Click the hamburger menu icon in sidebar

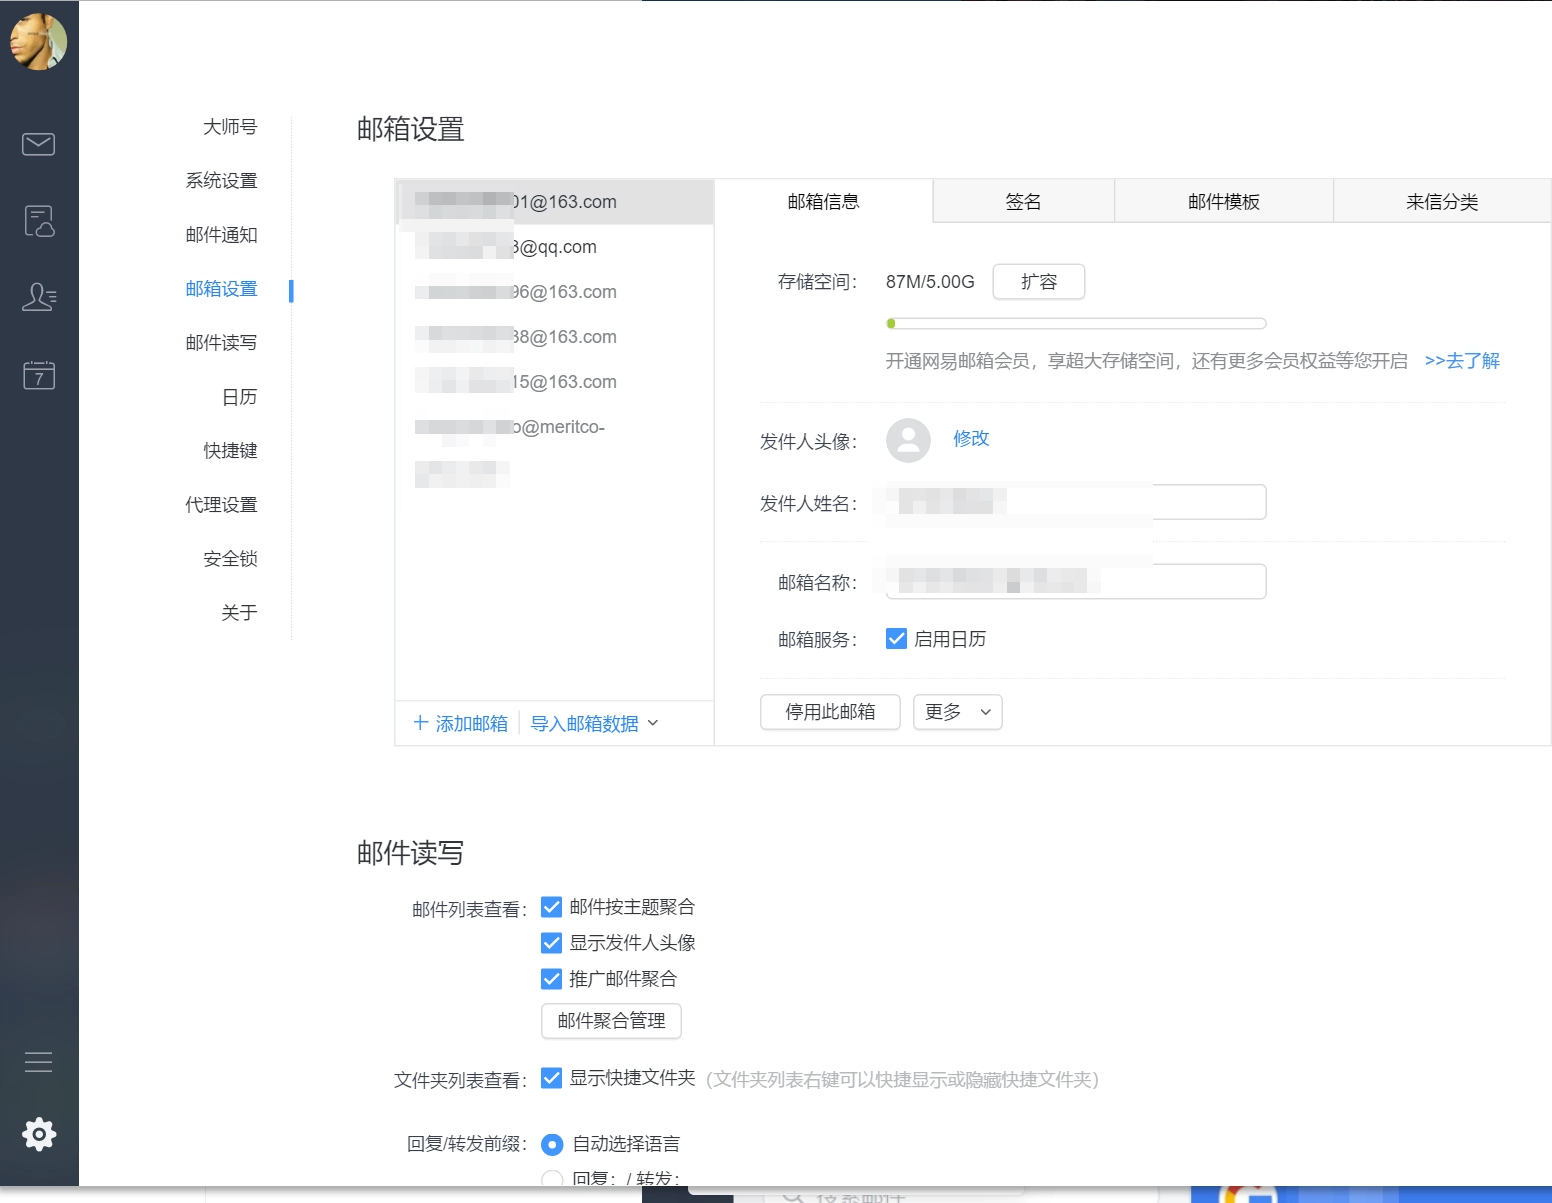pos(38,1062)
